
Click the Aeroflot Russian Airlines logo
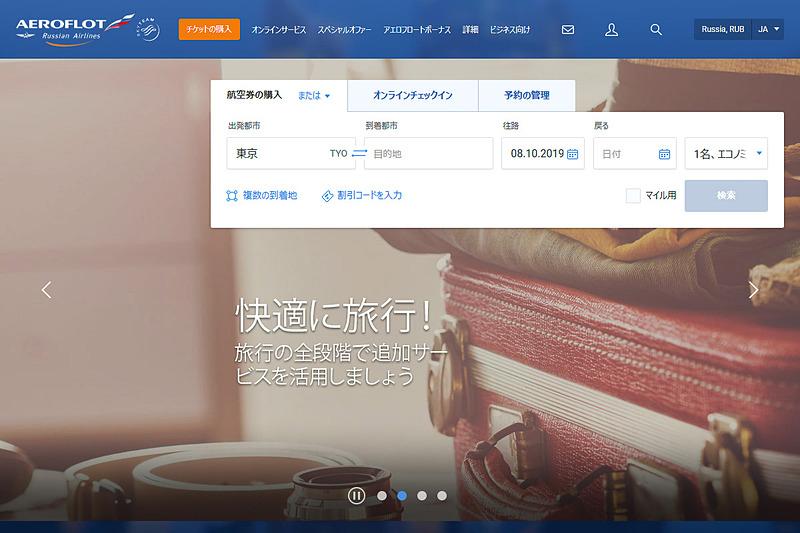pyautogui.click(x=75, y=30)
